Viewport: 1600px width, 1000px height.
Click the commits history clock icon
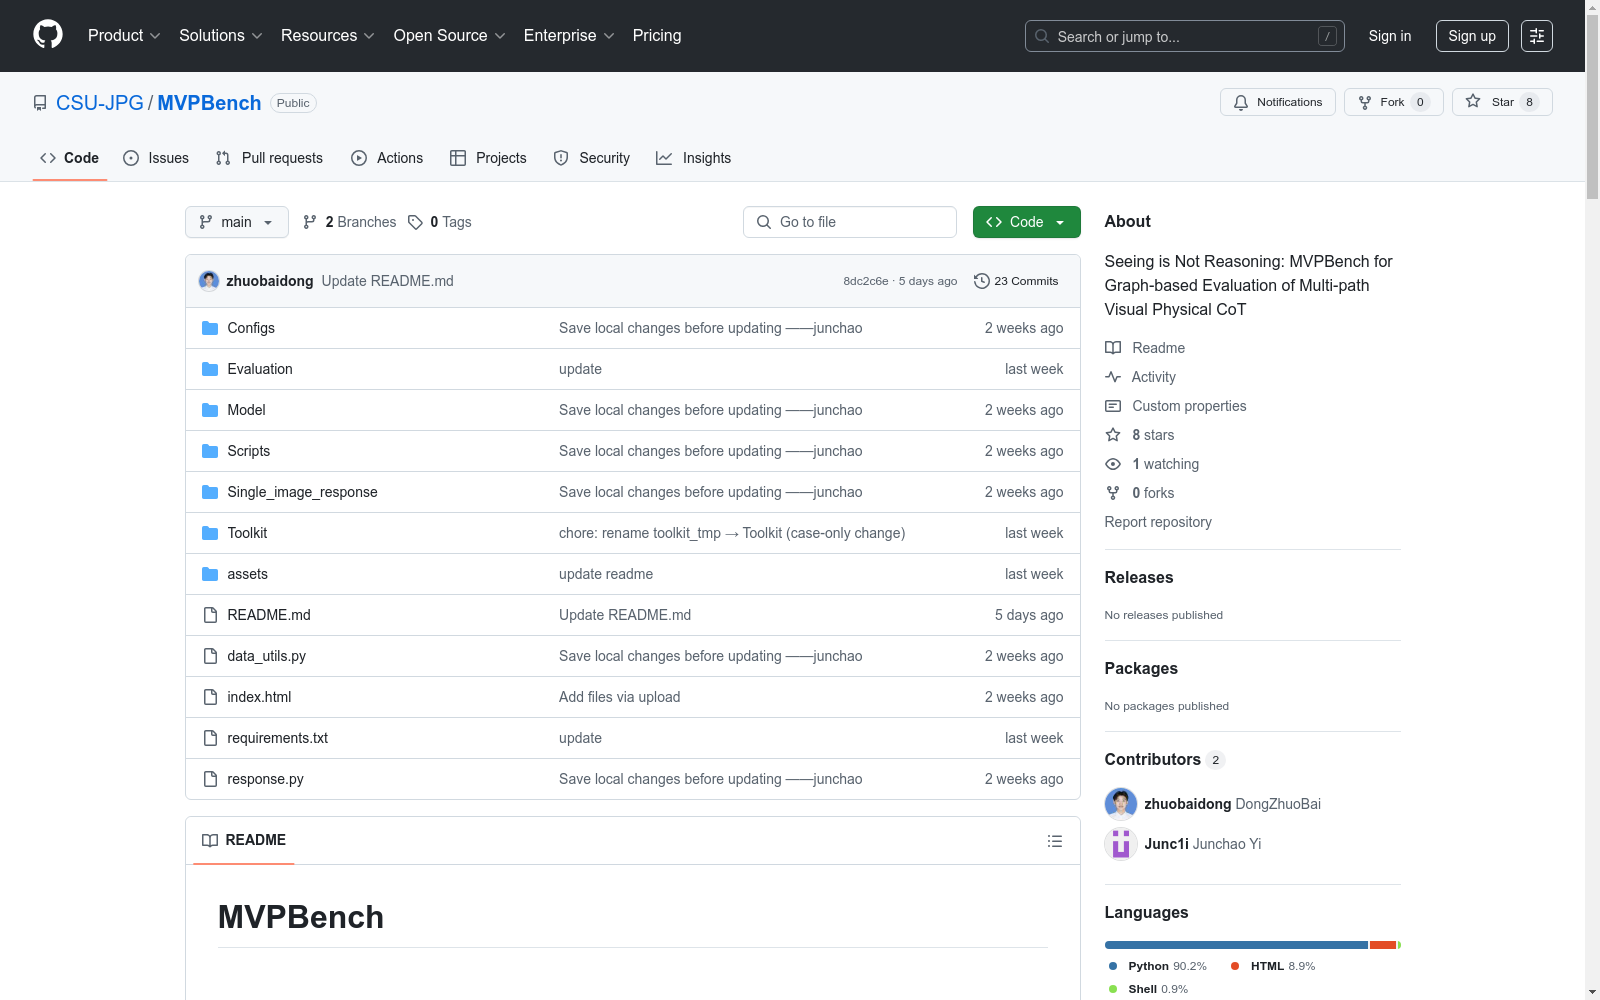[x=982, y=281]
